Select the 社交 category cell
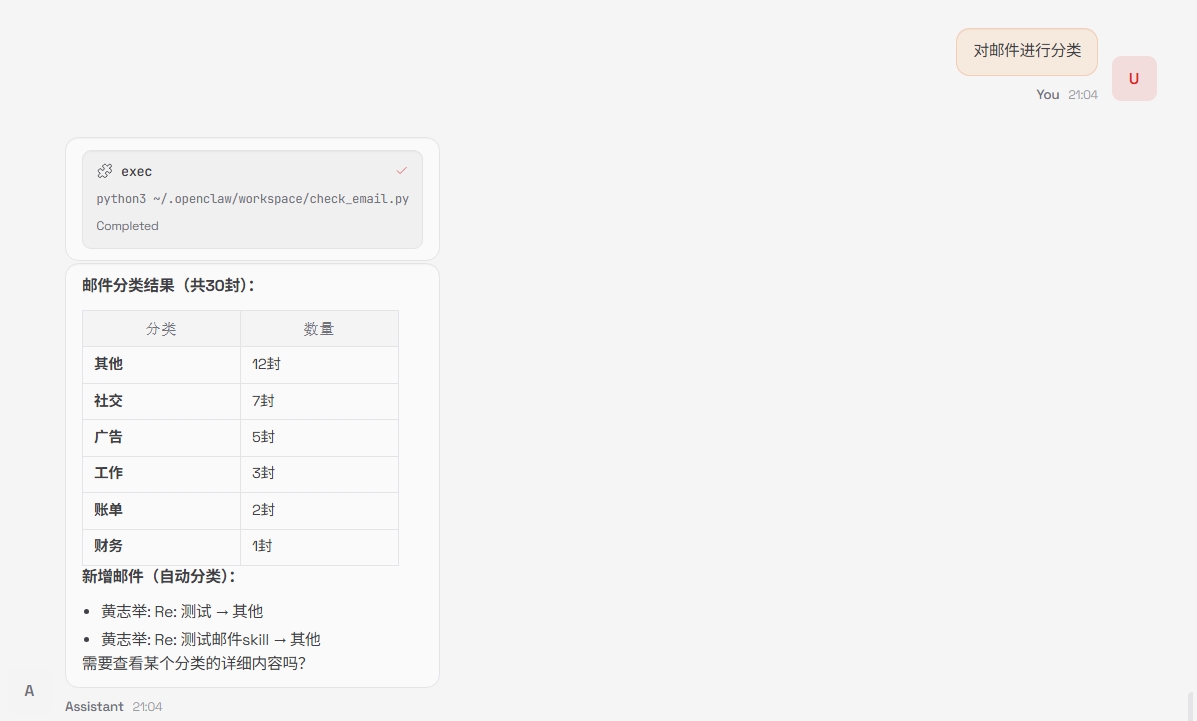The image size is (1197, 721). coord(109,401)
